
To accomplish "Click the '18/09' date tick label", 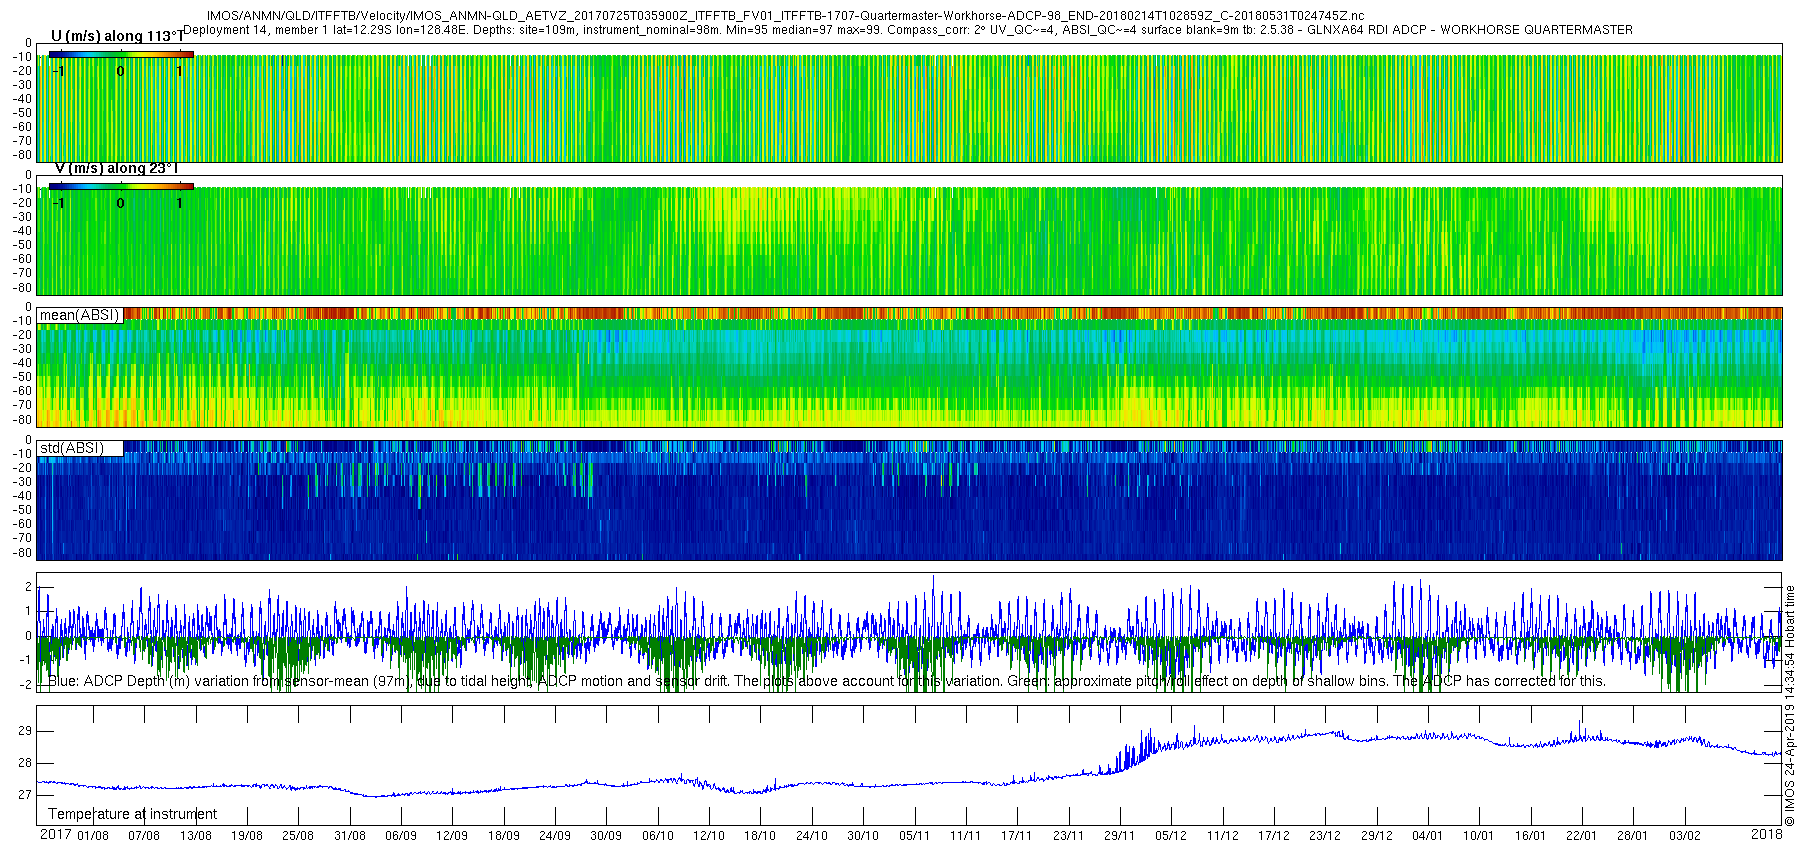I will coord(504,836).
